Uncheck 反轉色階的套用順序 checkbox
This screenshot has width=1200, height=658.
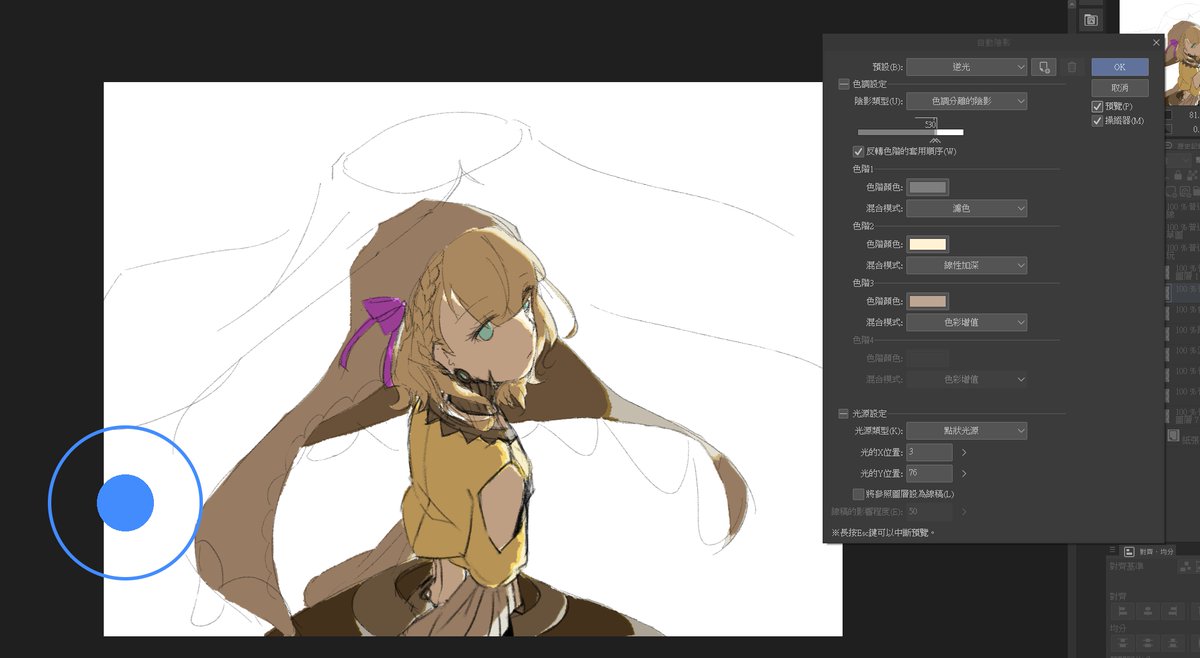coord(858,151)
